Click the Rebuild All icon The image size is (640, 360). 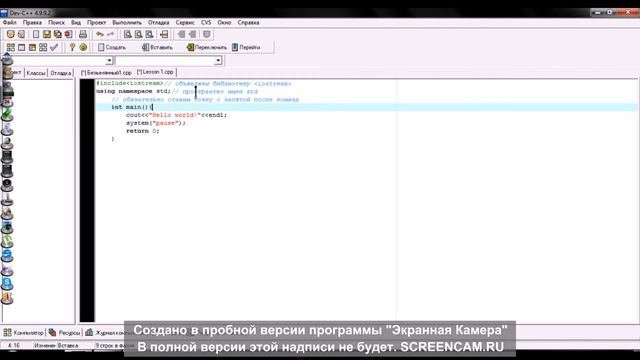(43, 47)
